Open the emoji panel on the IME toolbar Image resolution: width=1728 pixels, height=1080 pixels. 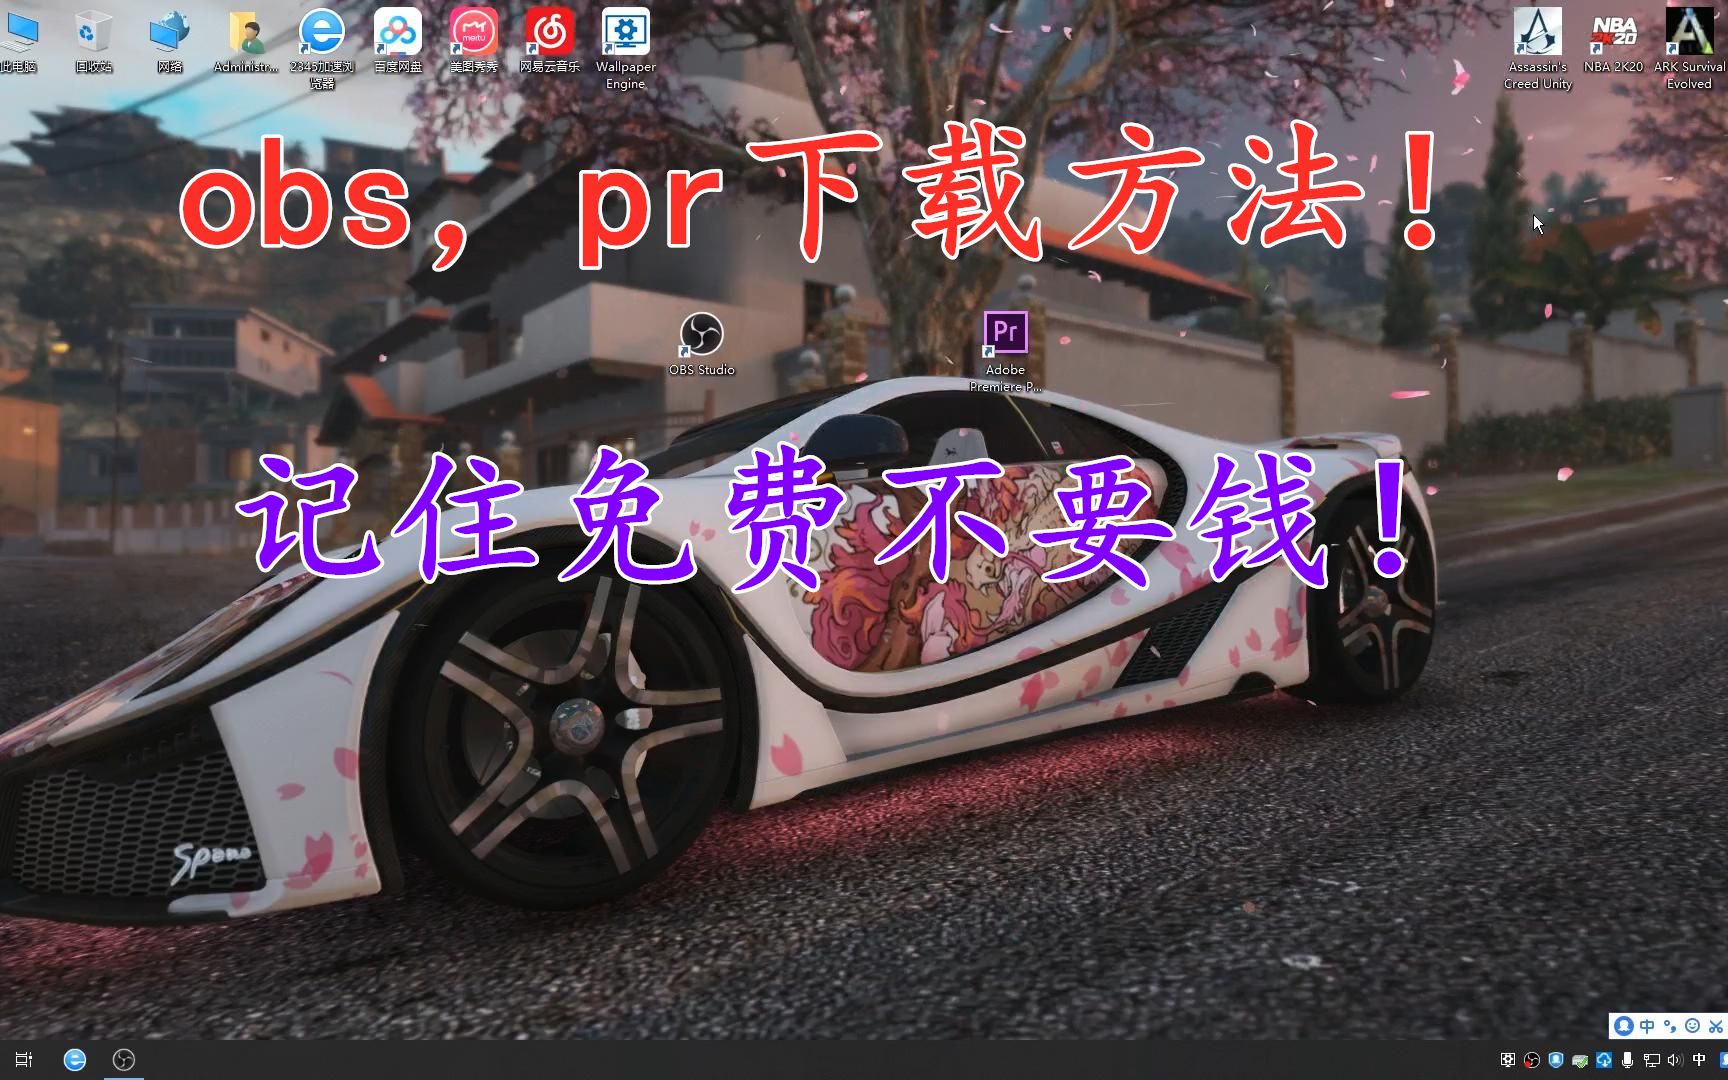coord(1692,1026)
